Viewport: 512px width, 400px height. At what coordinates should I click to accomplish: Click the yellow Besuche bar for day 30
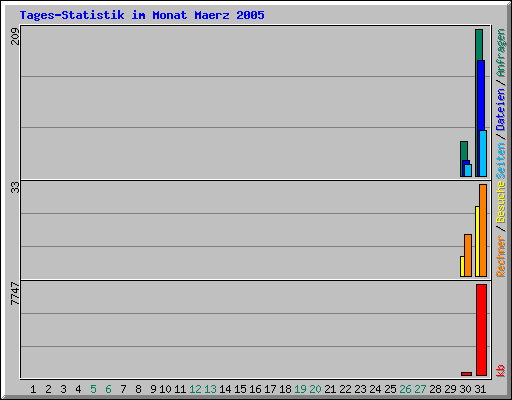coord(462,266)
